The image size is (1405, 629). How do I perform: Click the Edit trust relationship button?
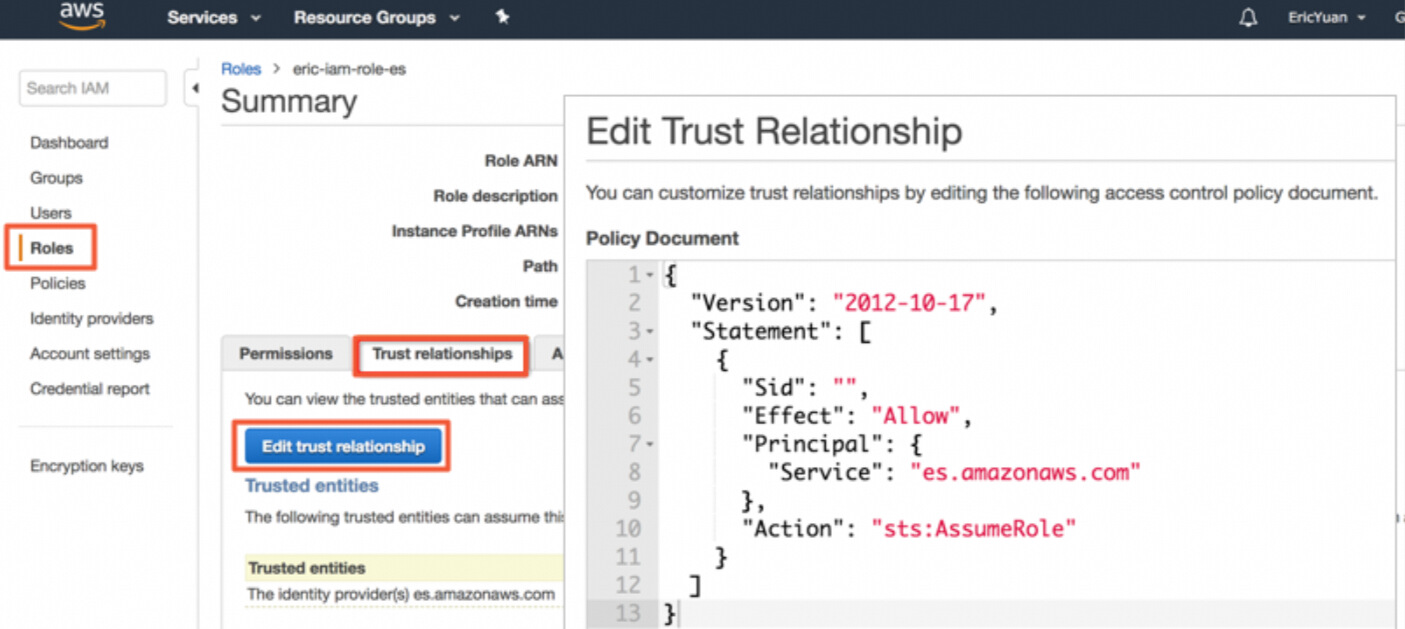tap(343, 446)
